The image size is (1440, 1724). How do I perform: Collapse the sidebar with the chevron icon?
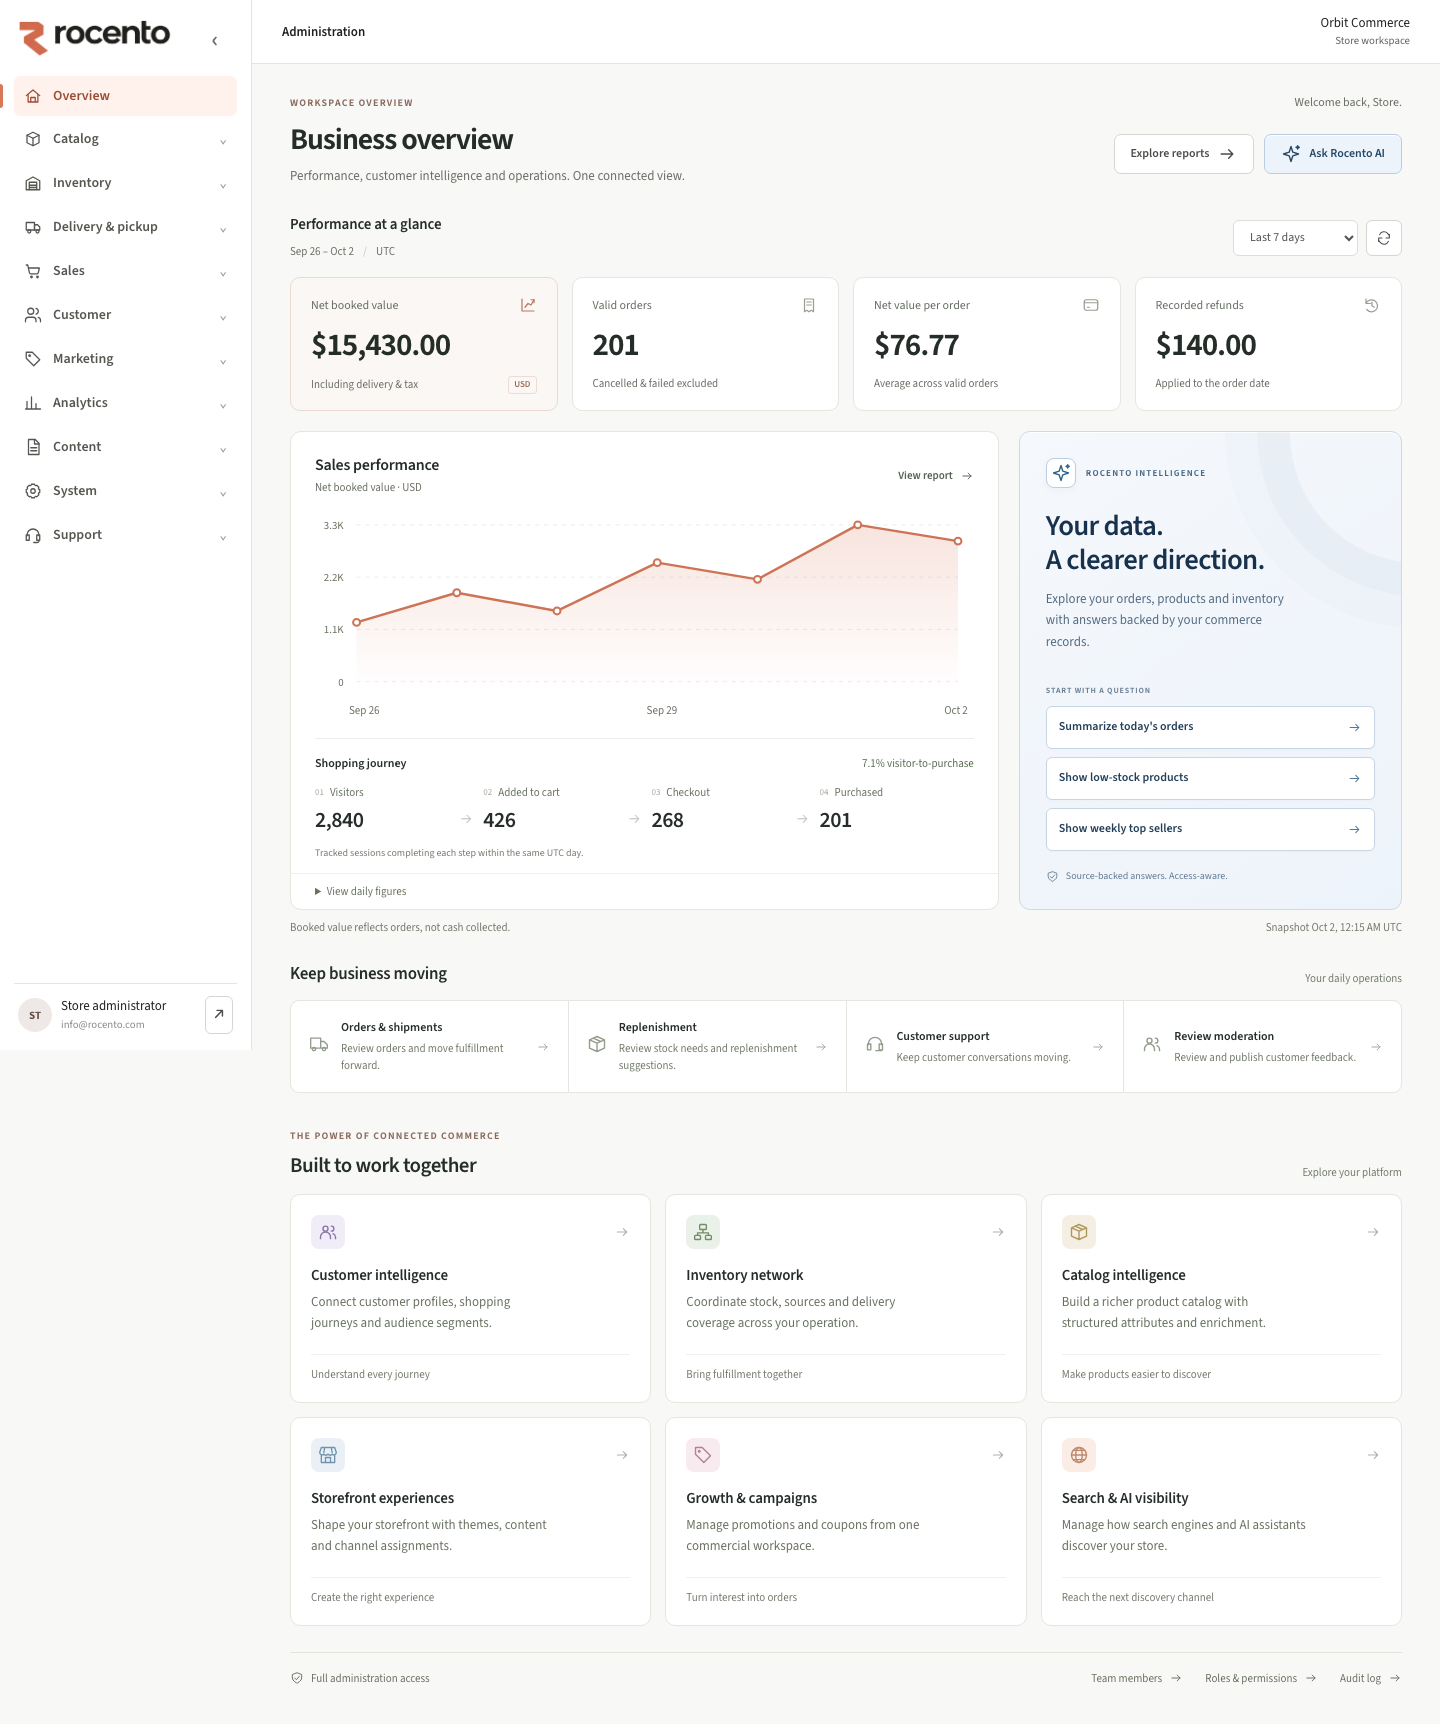click(215, 41)
